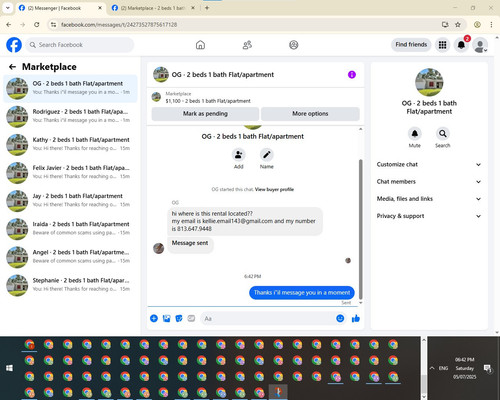Expand Privacy & support section
Screen dimensions: 500x400
429,216
